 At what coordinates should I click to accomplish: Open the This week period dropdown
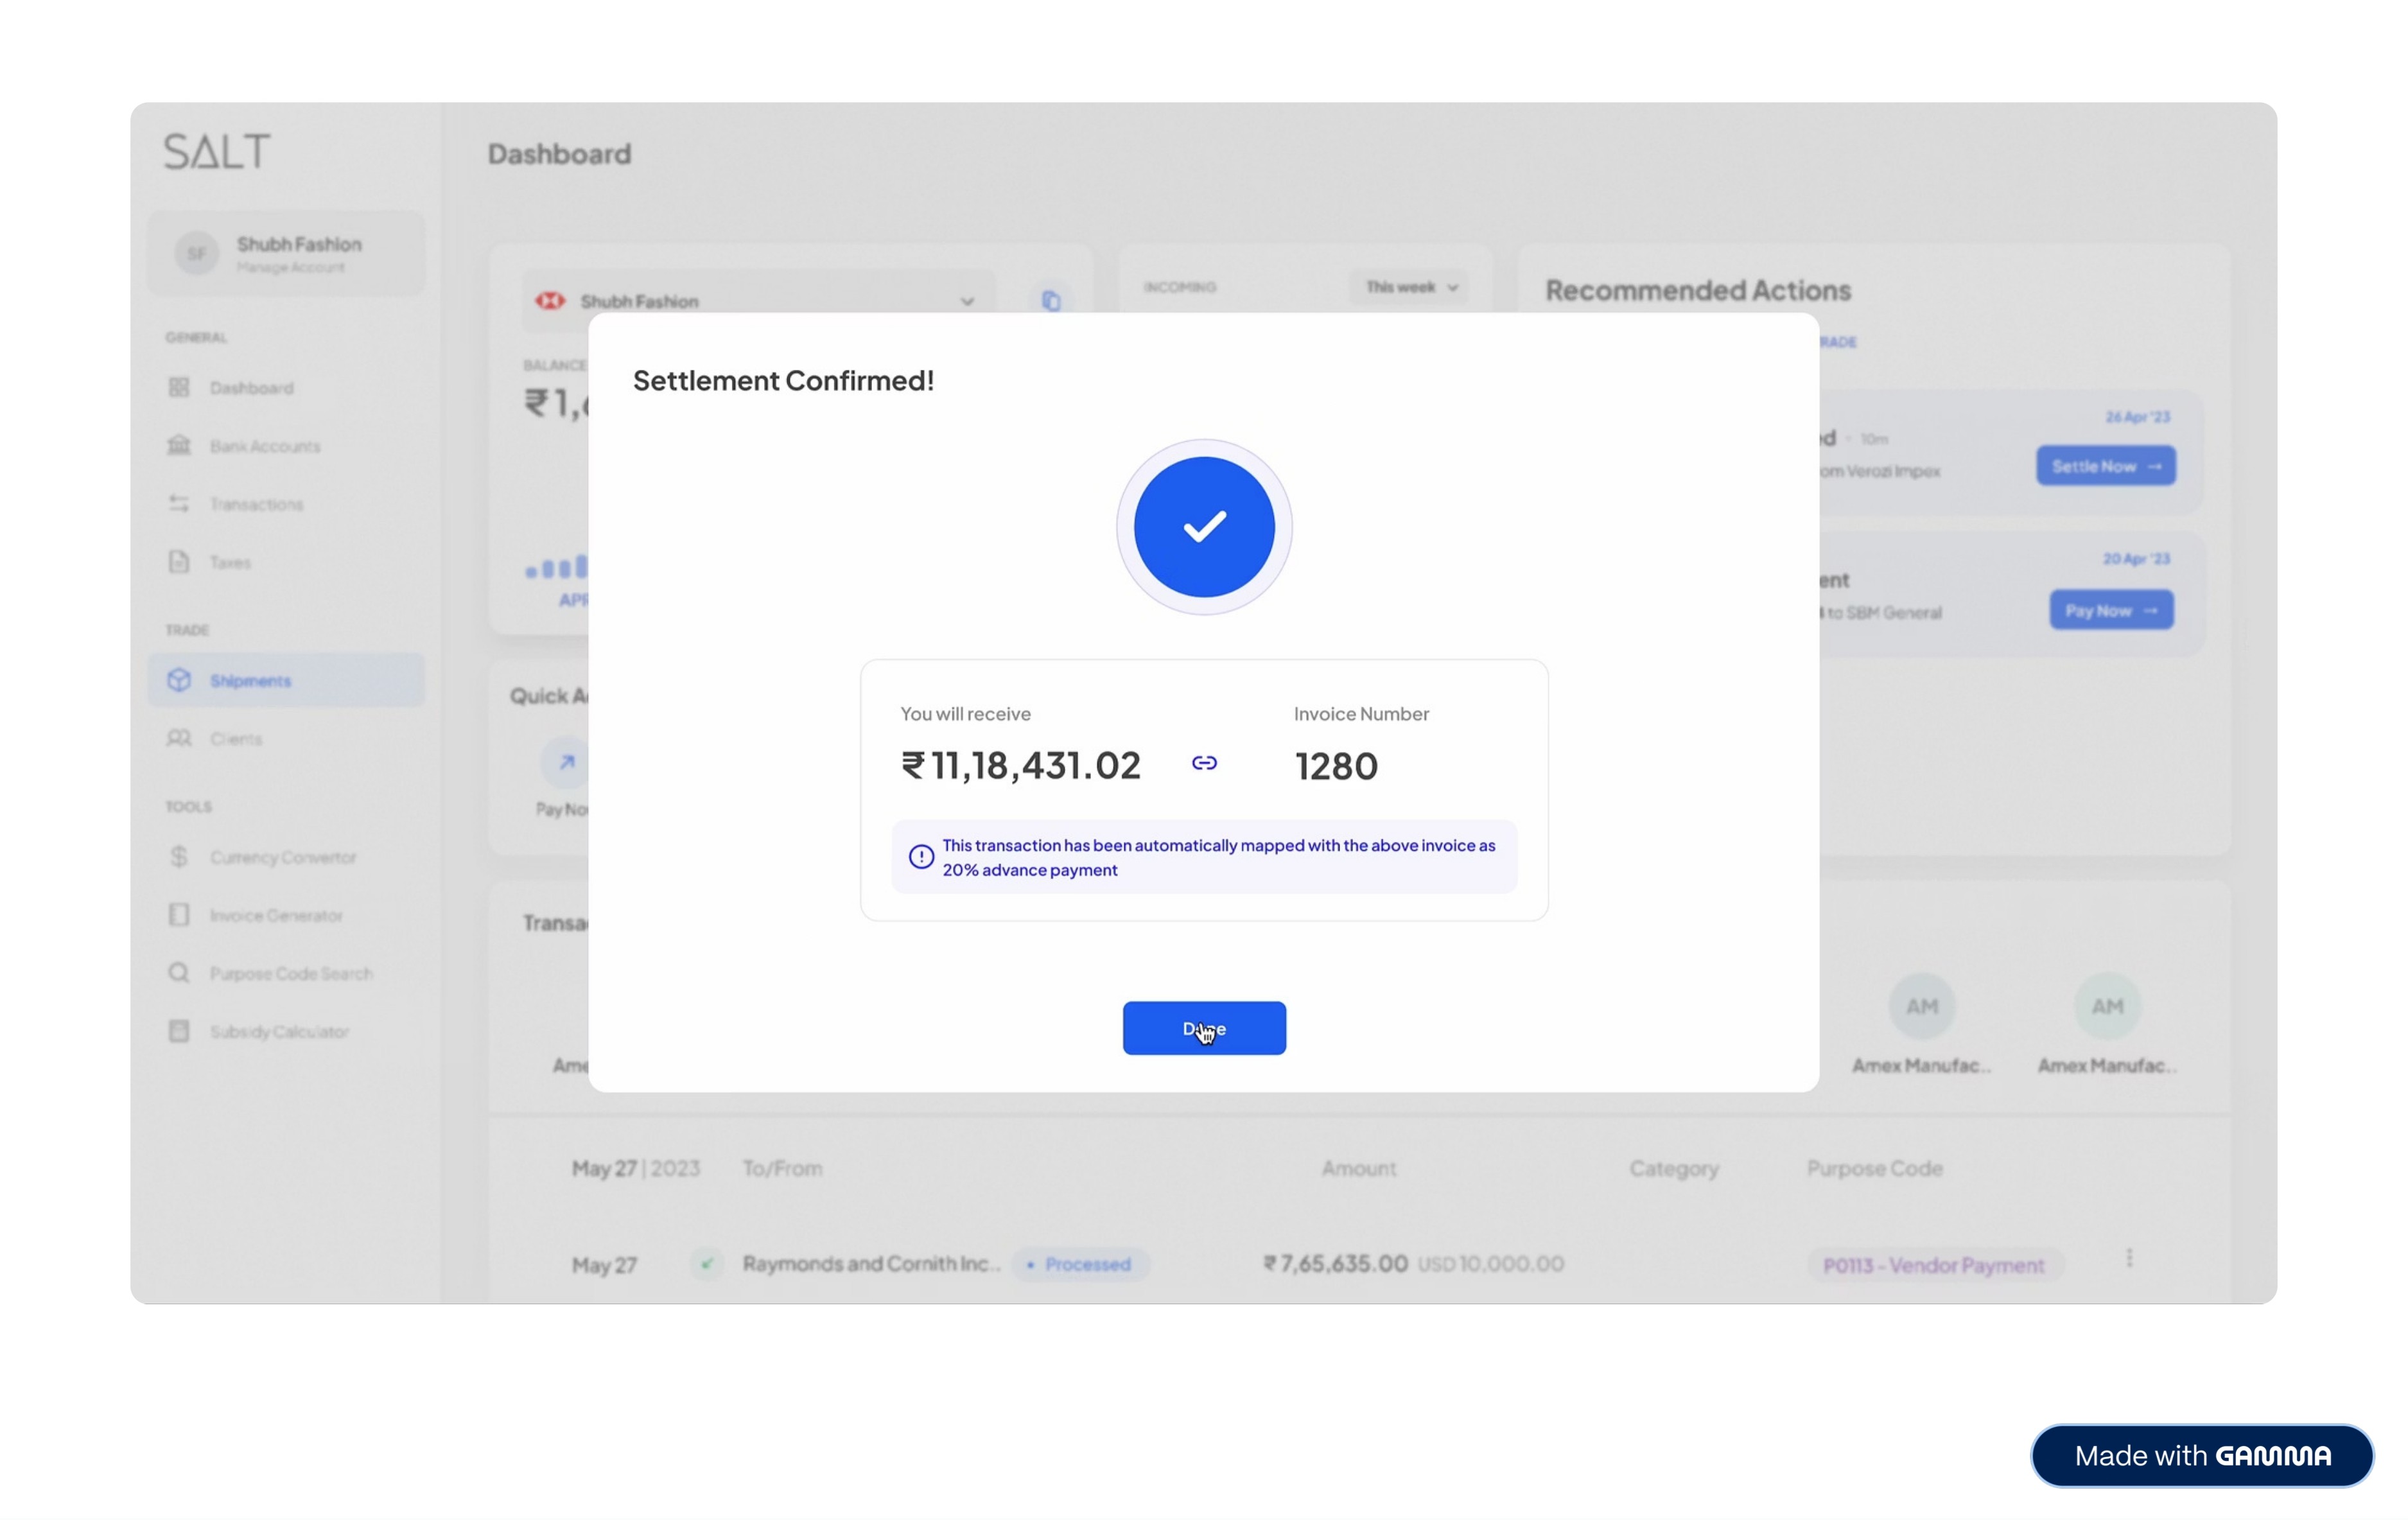coord(1410,287)
